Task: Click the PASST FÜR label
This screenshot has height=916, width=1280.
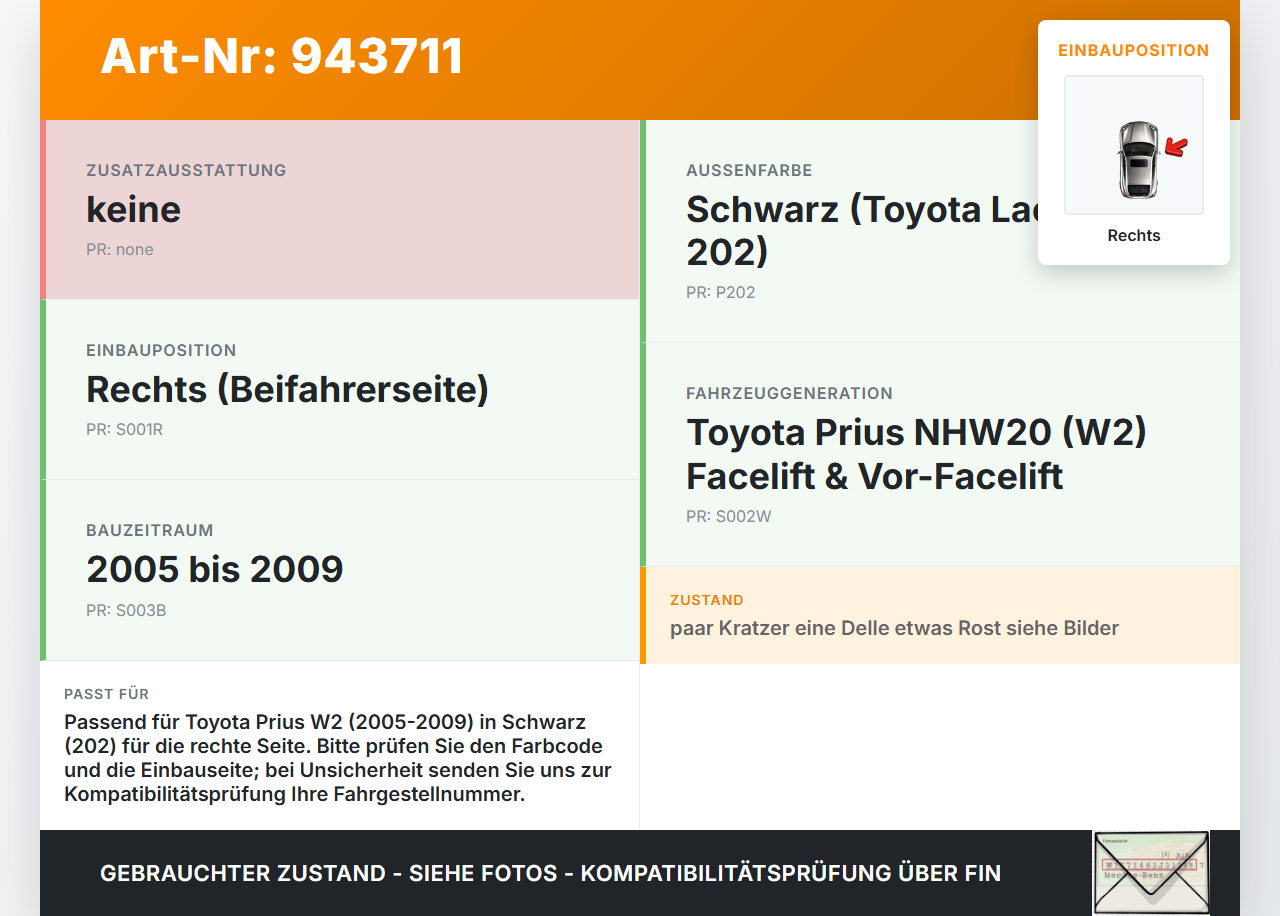Action: point(107,694)
